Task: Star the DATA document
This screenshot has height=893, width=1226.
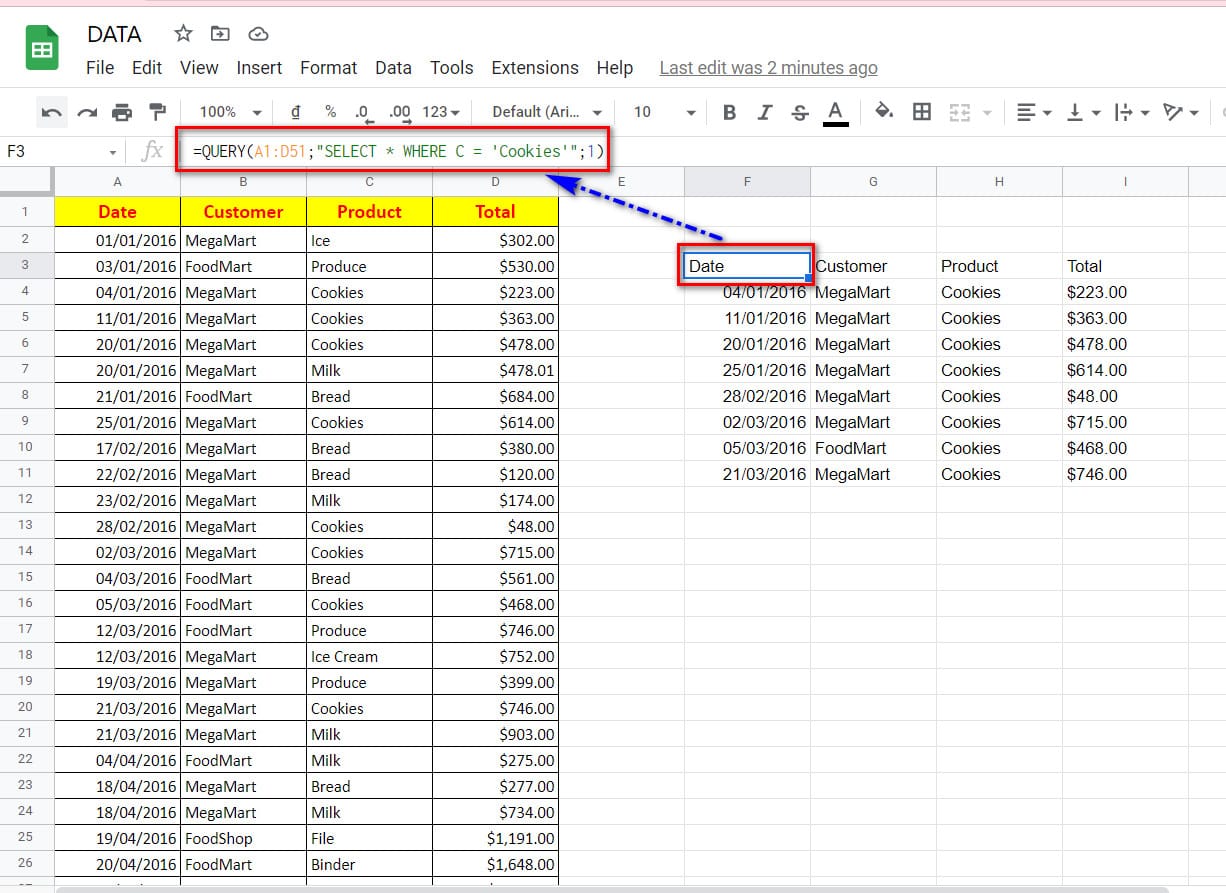Action: pos(183,34)
